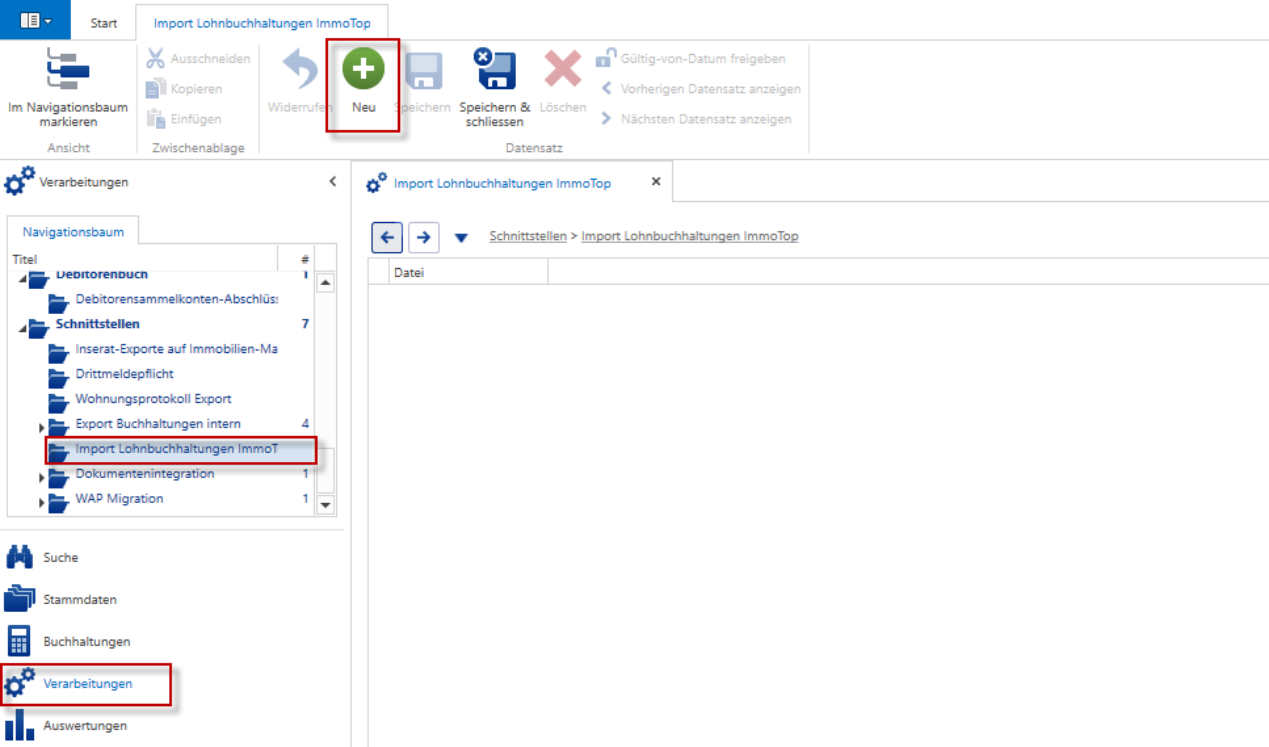Click the Schnittstellen breadcrumb link
1269x747 pixels.
pyautogui.click(x=528, y=237)
